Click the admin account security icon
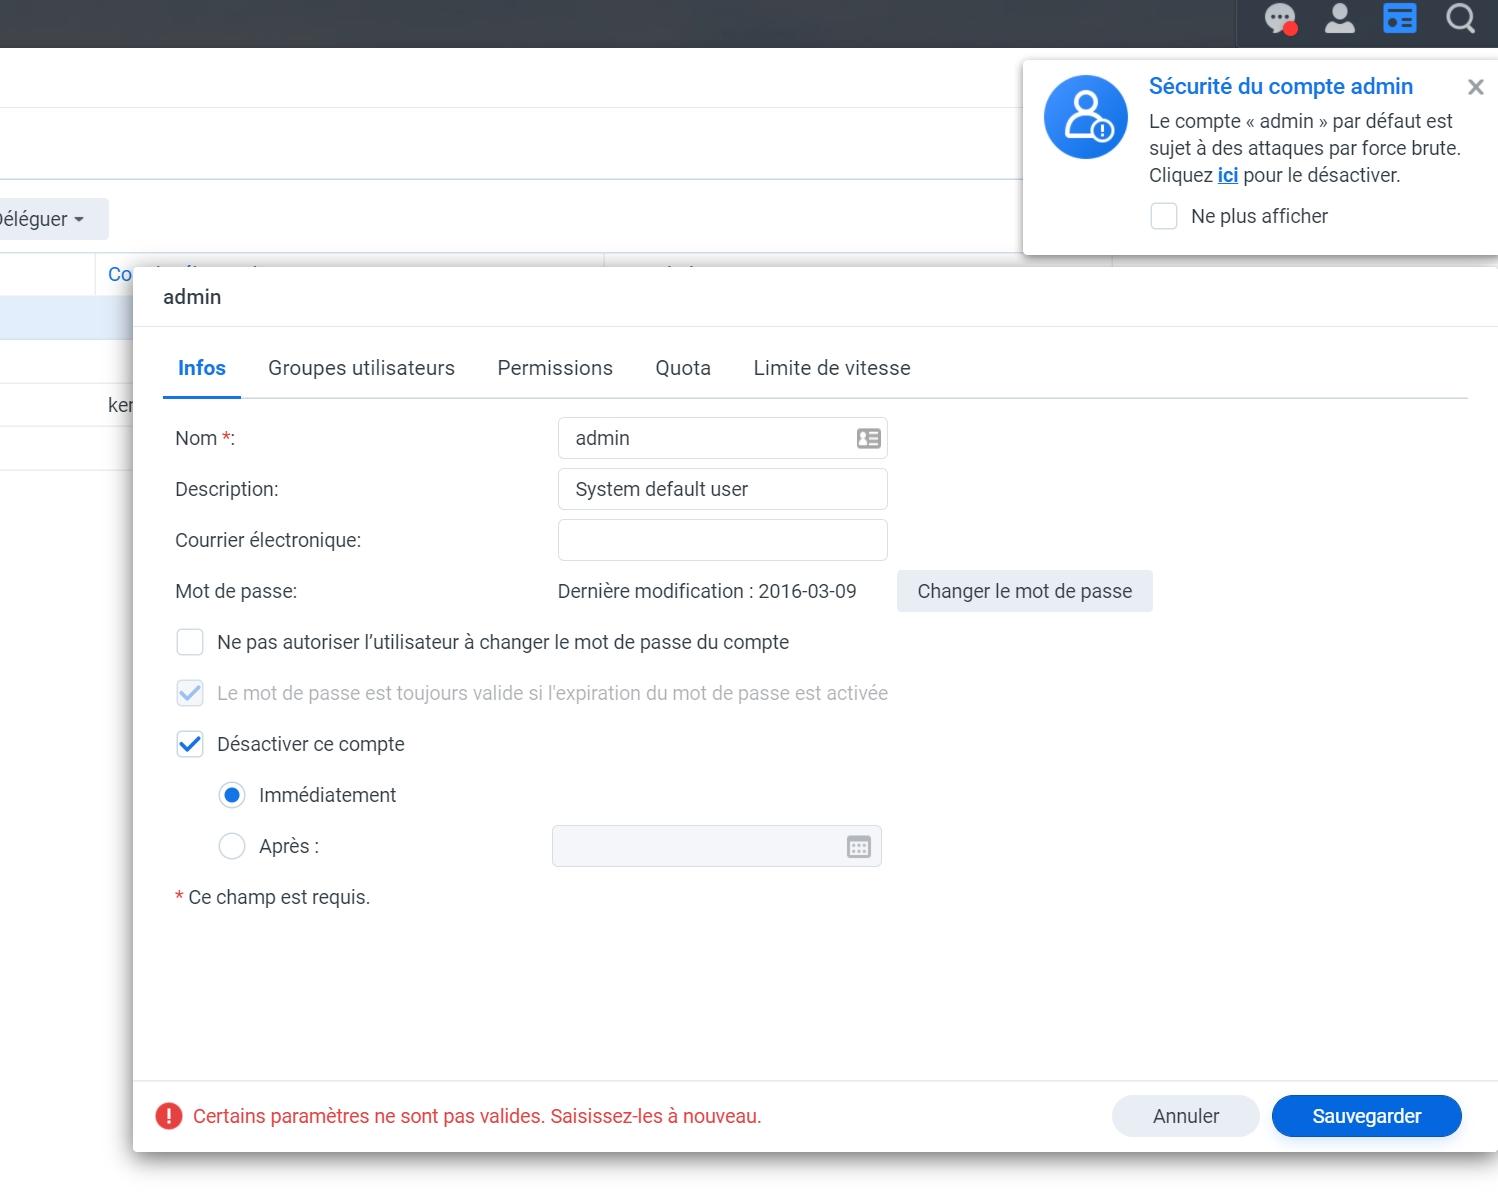This screenshot has width=1498, height=1200. [1085, 117]
